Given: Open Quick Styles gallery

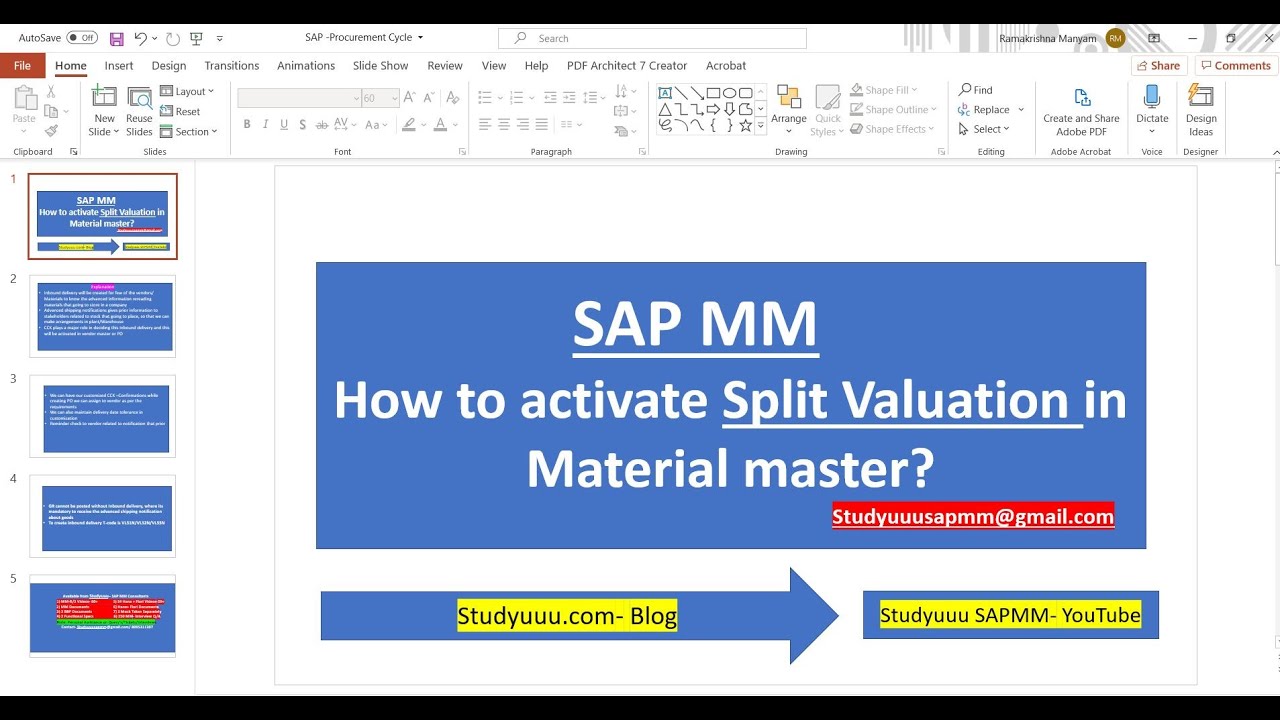Looking at the screenshot, I should pos(827,110).
